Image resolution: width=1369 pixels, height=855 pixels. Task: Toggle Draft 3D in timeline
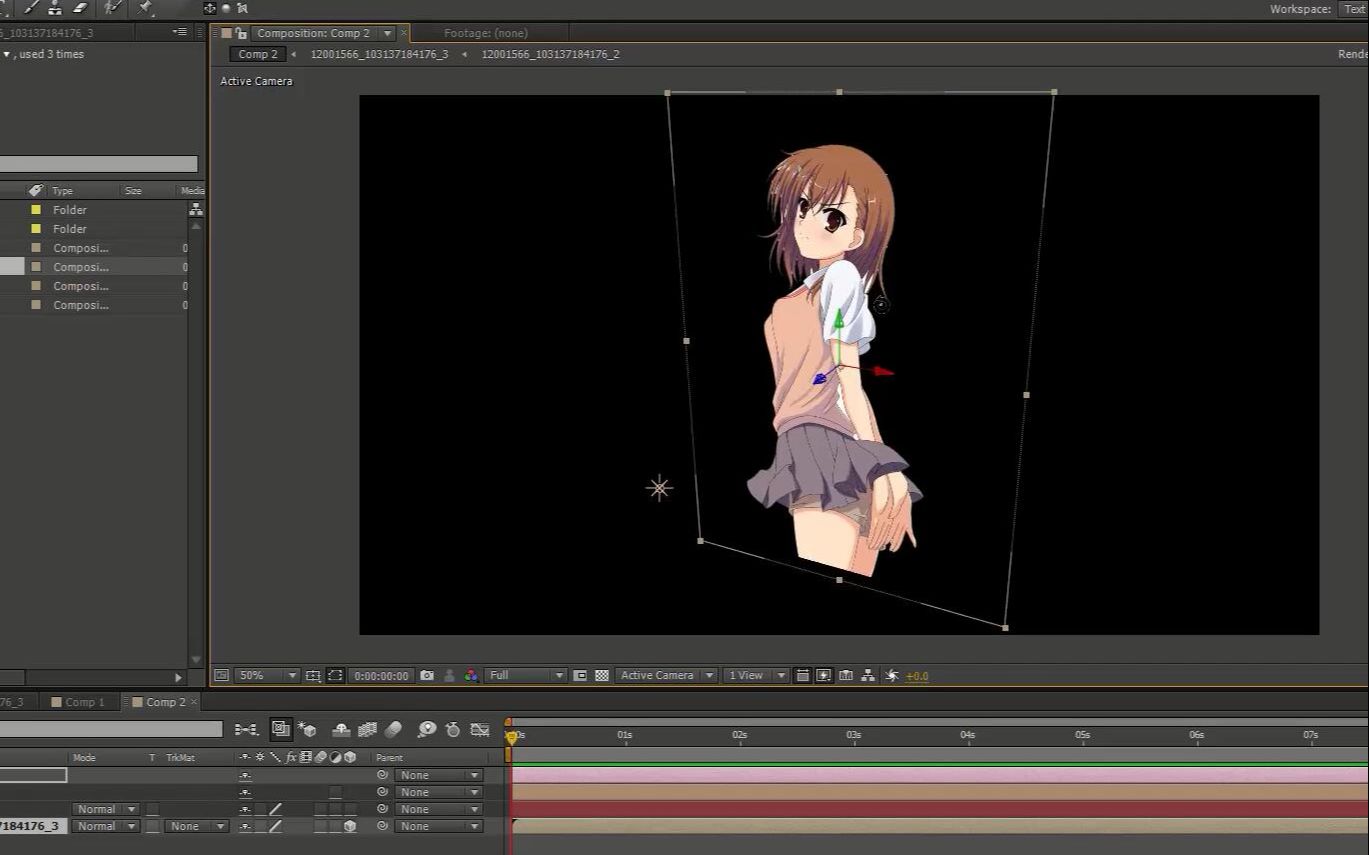click(x=307, y=730)
